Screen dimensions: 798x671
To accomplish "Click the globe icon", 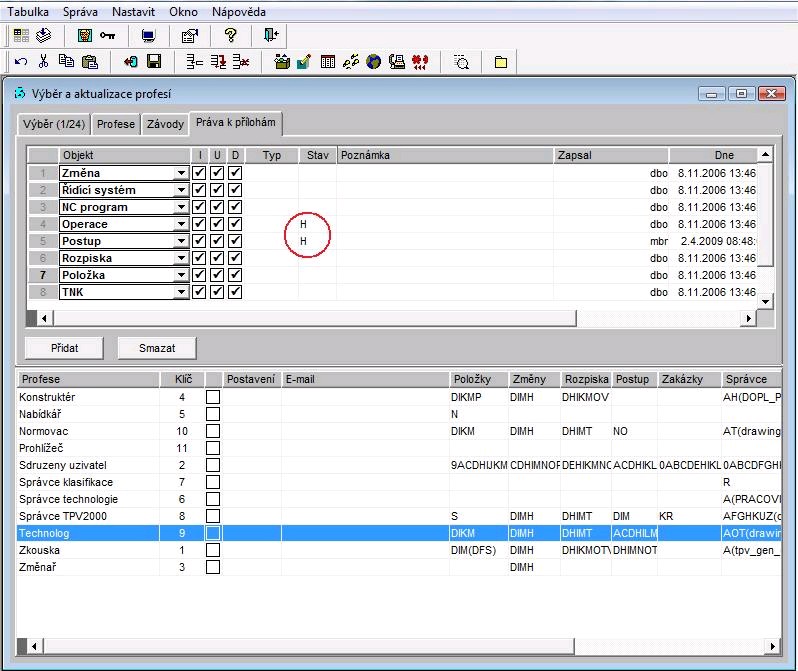I will (x=374, y=62).
